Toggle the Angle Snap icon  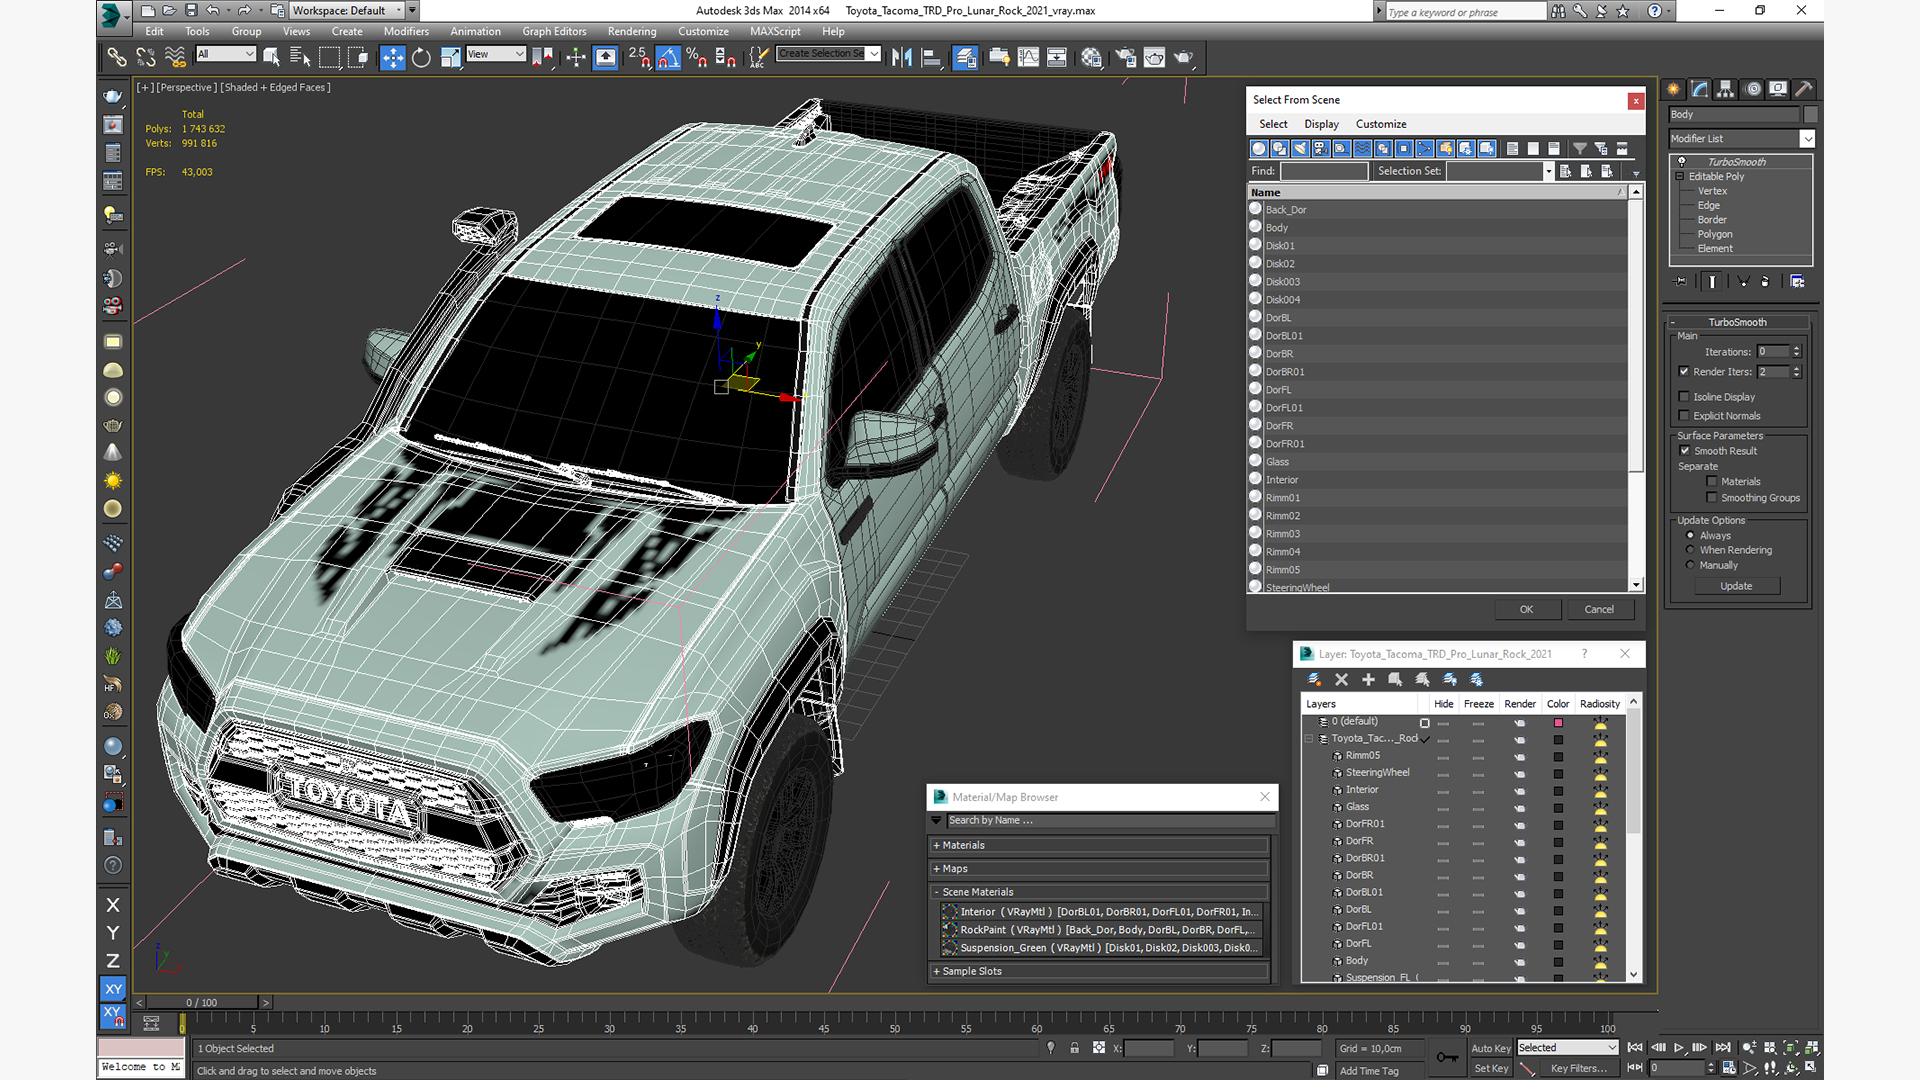[x=668, y=58]
